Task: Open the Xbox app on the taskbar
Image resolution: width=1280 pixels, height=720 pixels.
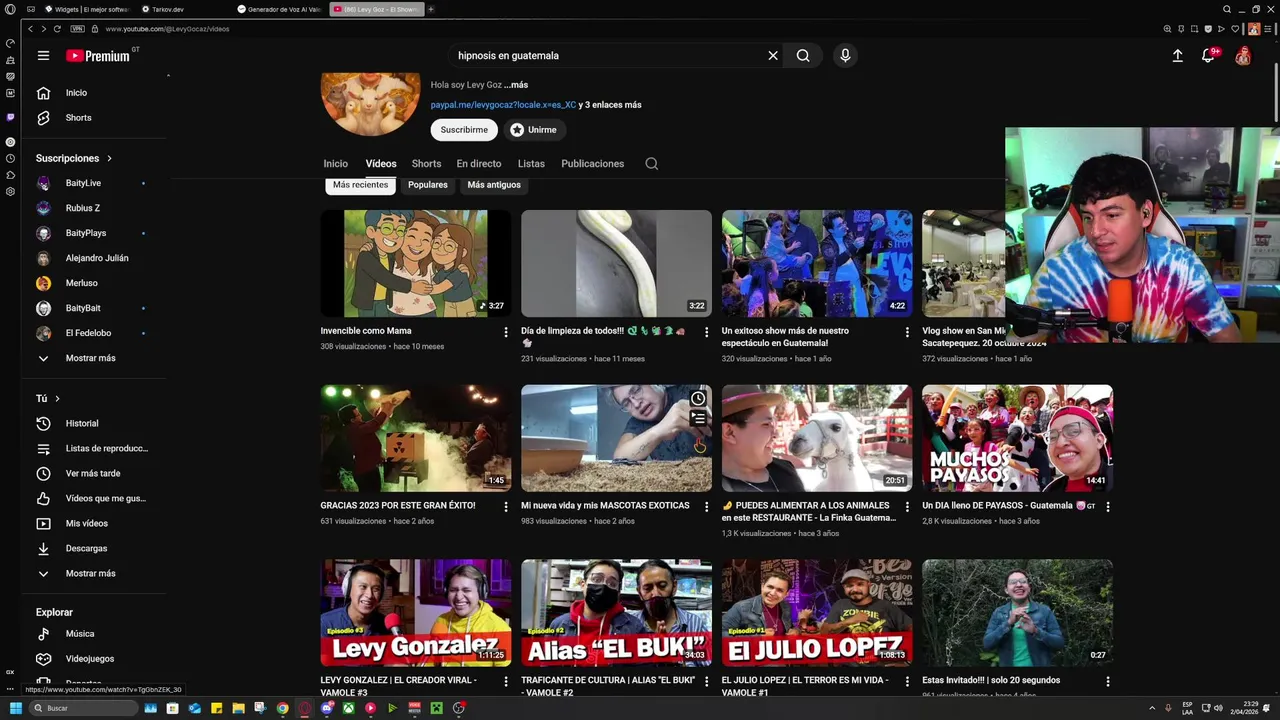Action: point(349,708)
